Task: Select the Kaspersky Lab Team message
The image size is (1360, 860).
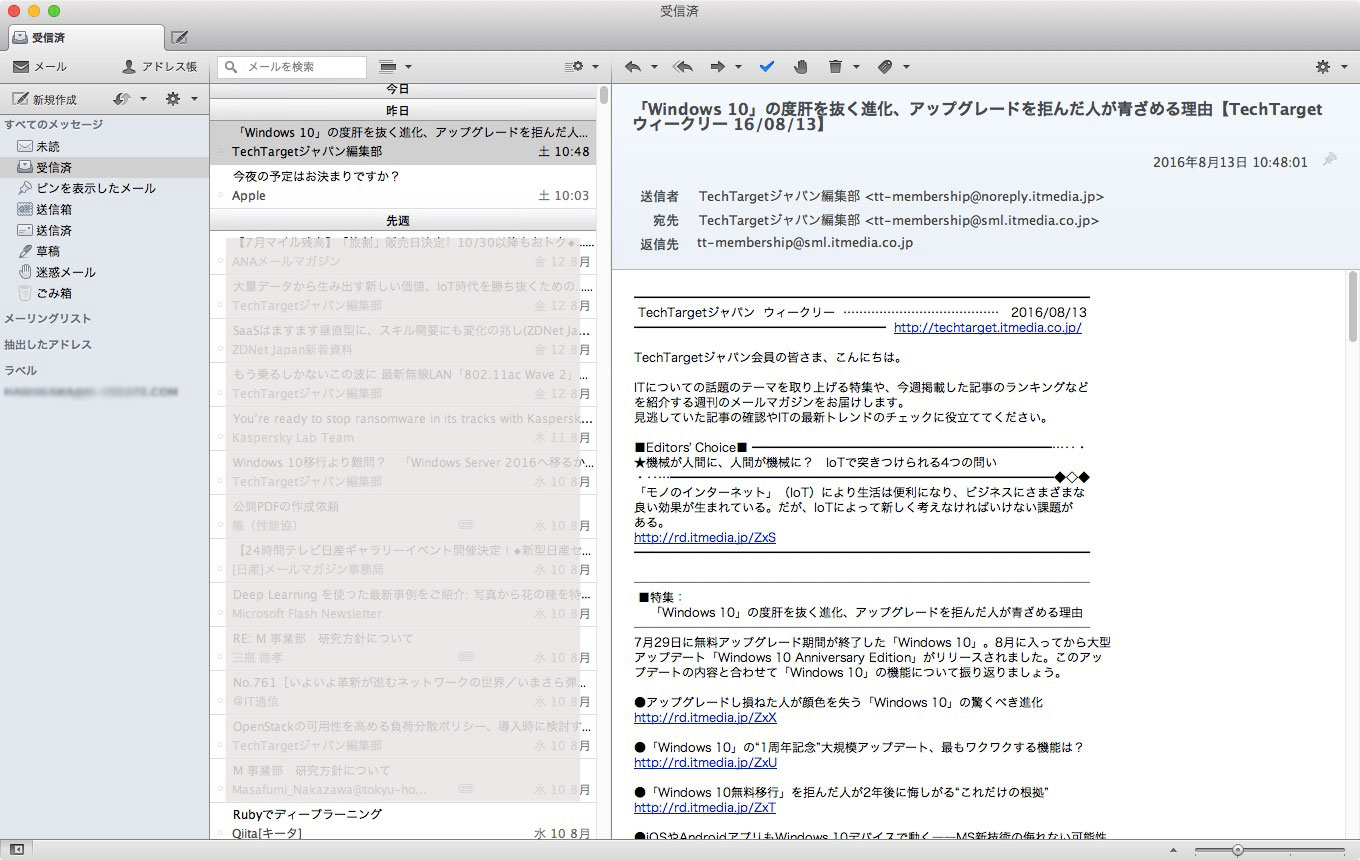Action: pyautogui.click(x=403, y=428)
